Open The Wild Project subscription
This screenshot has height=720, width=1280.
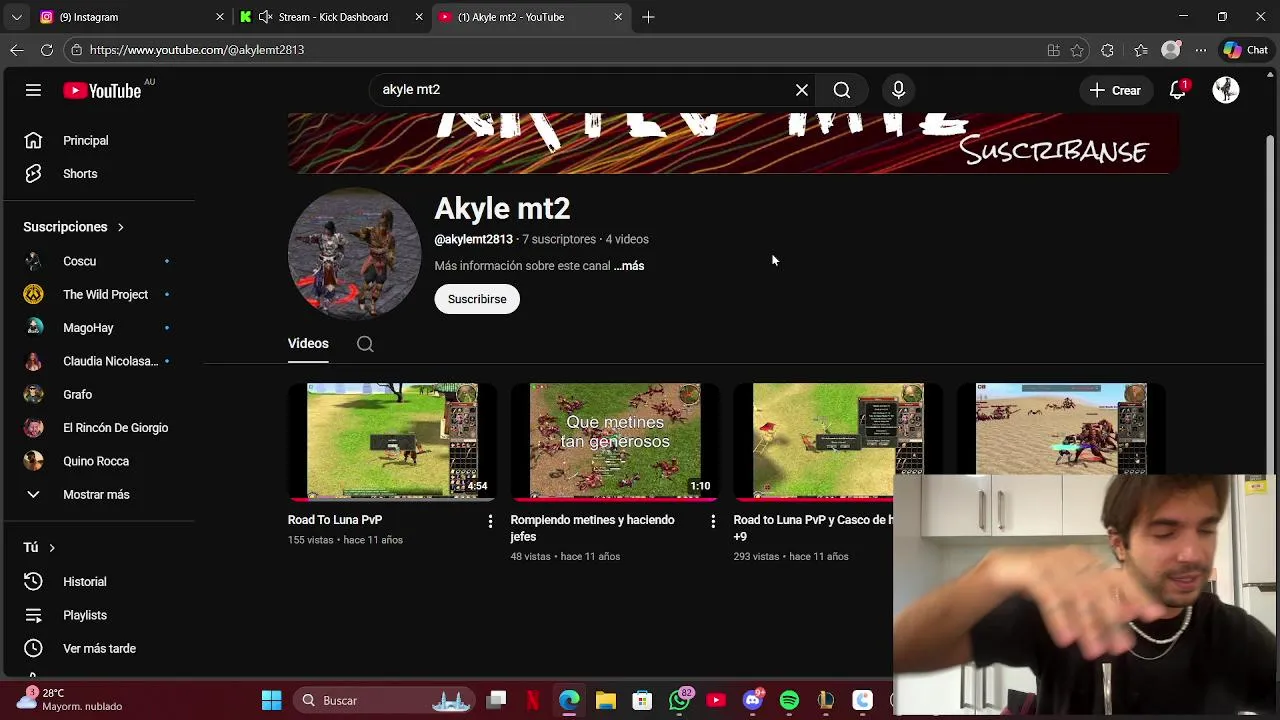tap(98, 295)
